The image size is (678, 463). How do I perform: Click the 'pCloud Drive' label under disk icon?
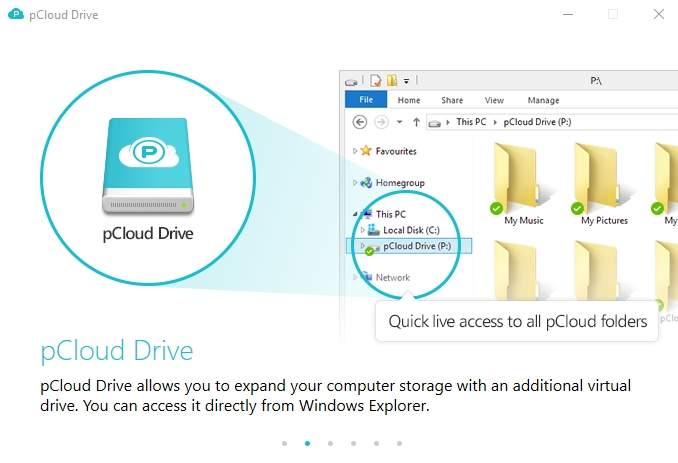[x=148, y=234]
